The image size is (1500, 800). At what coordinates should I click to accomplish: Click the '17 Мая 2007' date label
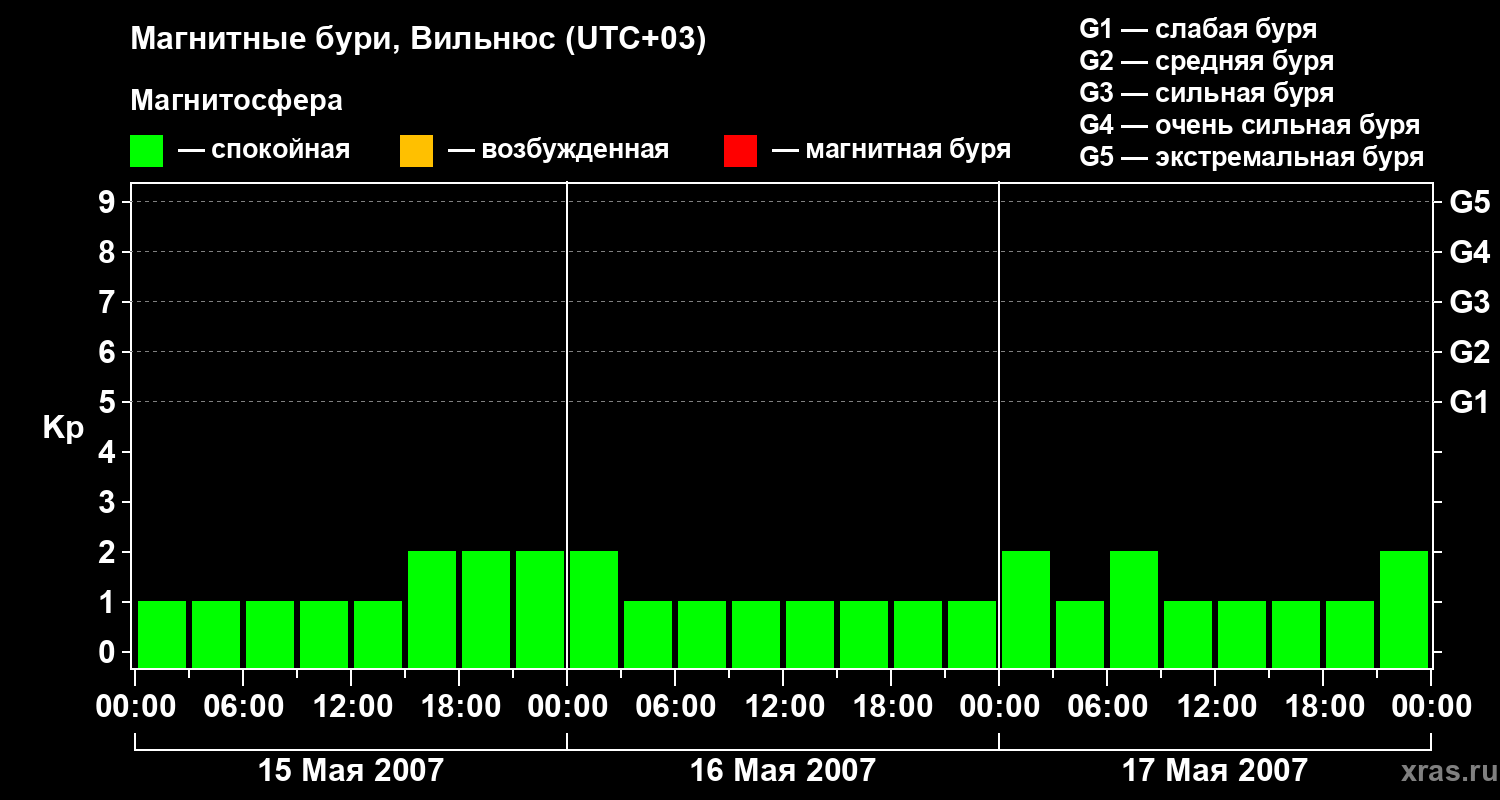[x=1214, y=770]
